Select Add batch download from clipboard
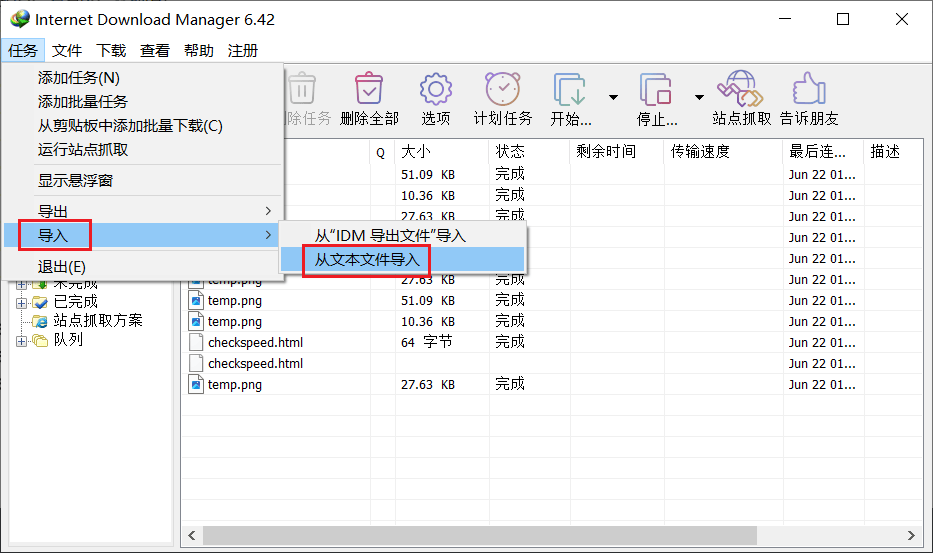This screenshot has width=933, height=553. (130, 125)
